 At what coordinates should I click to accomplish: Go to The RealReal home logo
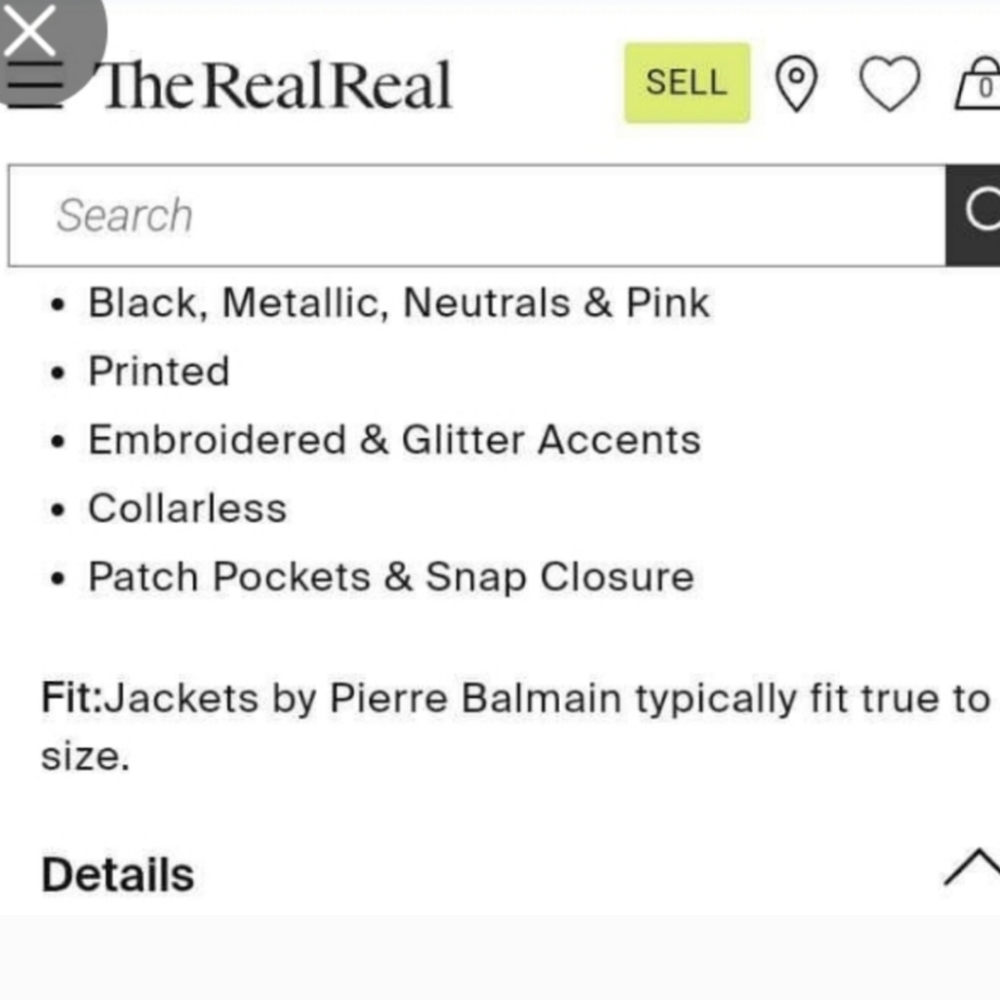(x=277, y=85)
